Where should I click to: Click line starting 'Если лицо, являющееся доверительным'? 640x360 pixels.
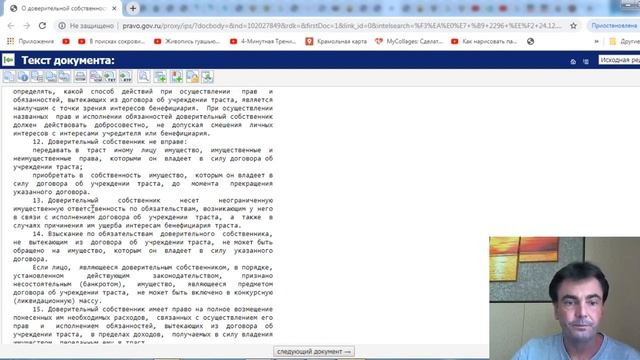pyautogui.click(x=153, y=267)
